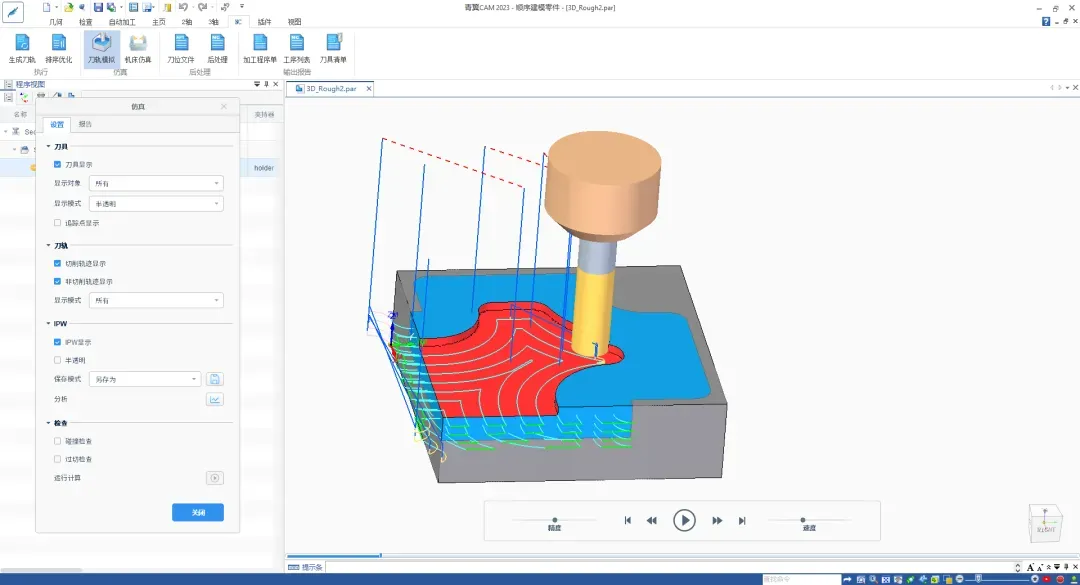The width and height of the screenshot is (1080, 585).
Task: Click the view orientation cube in viewport
Action: point(1045,523)
